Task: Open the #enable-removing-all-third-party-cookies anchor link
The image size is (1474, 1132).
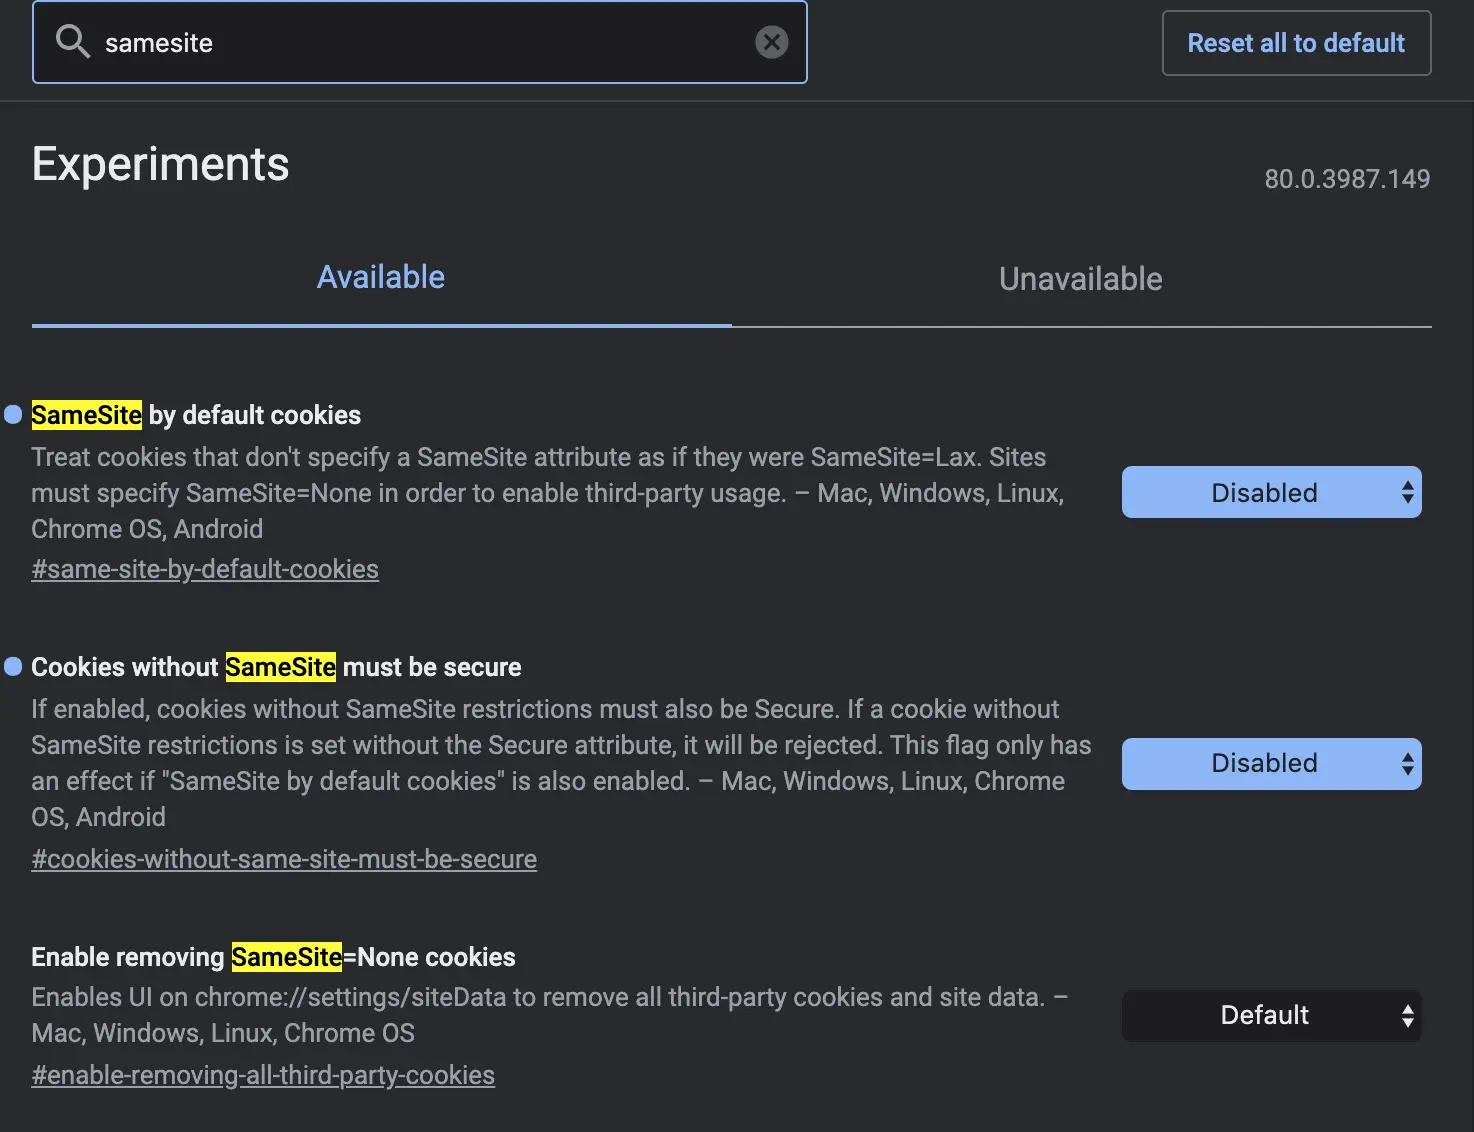Action: (263, 1076)
